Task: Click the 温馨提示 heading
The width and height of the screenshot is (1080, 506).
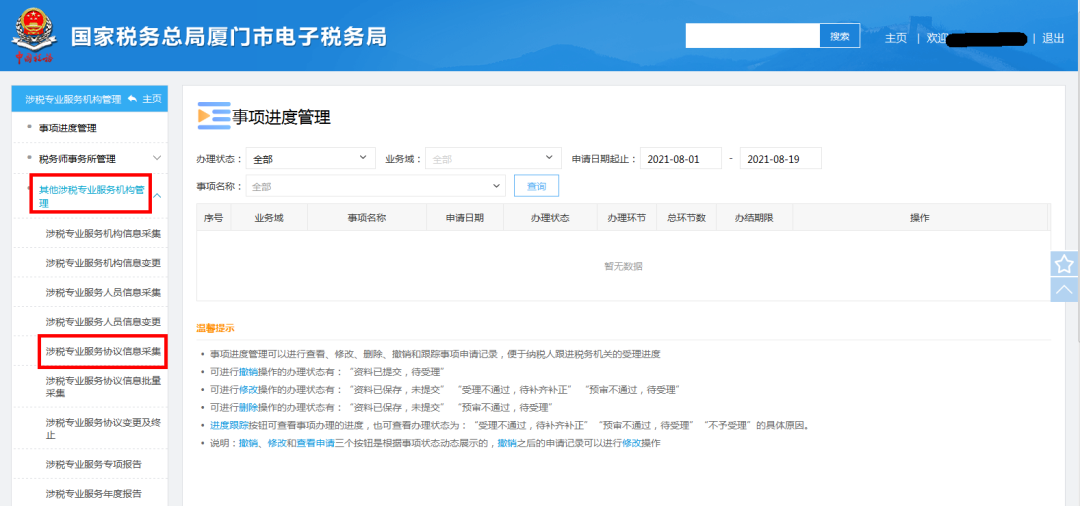Action: [x=216, y=328]
